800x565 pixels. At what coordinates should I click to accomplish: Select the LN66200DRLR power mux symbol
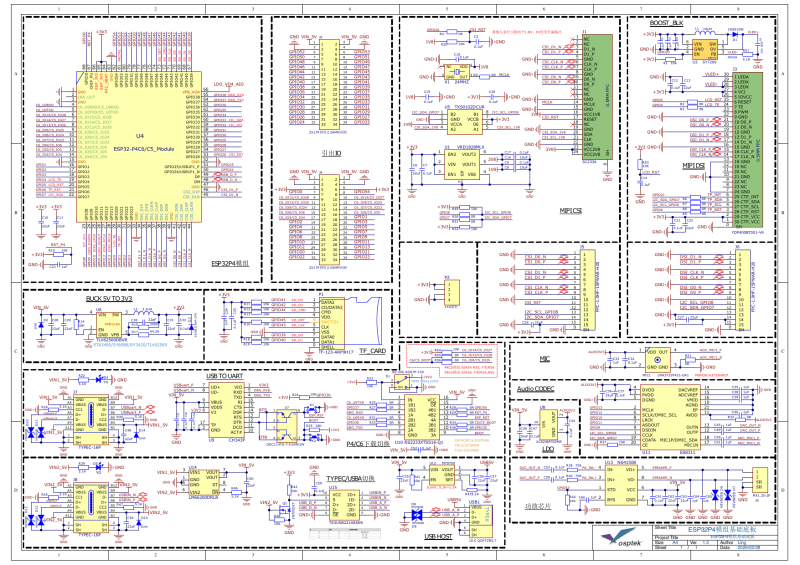(x=204, y=482)
